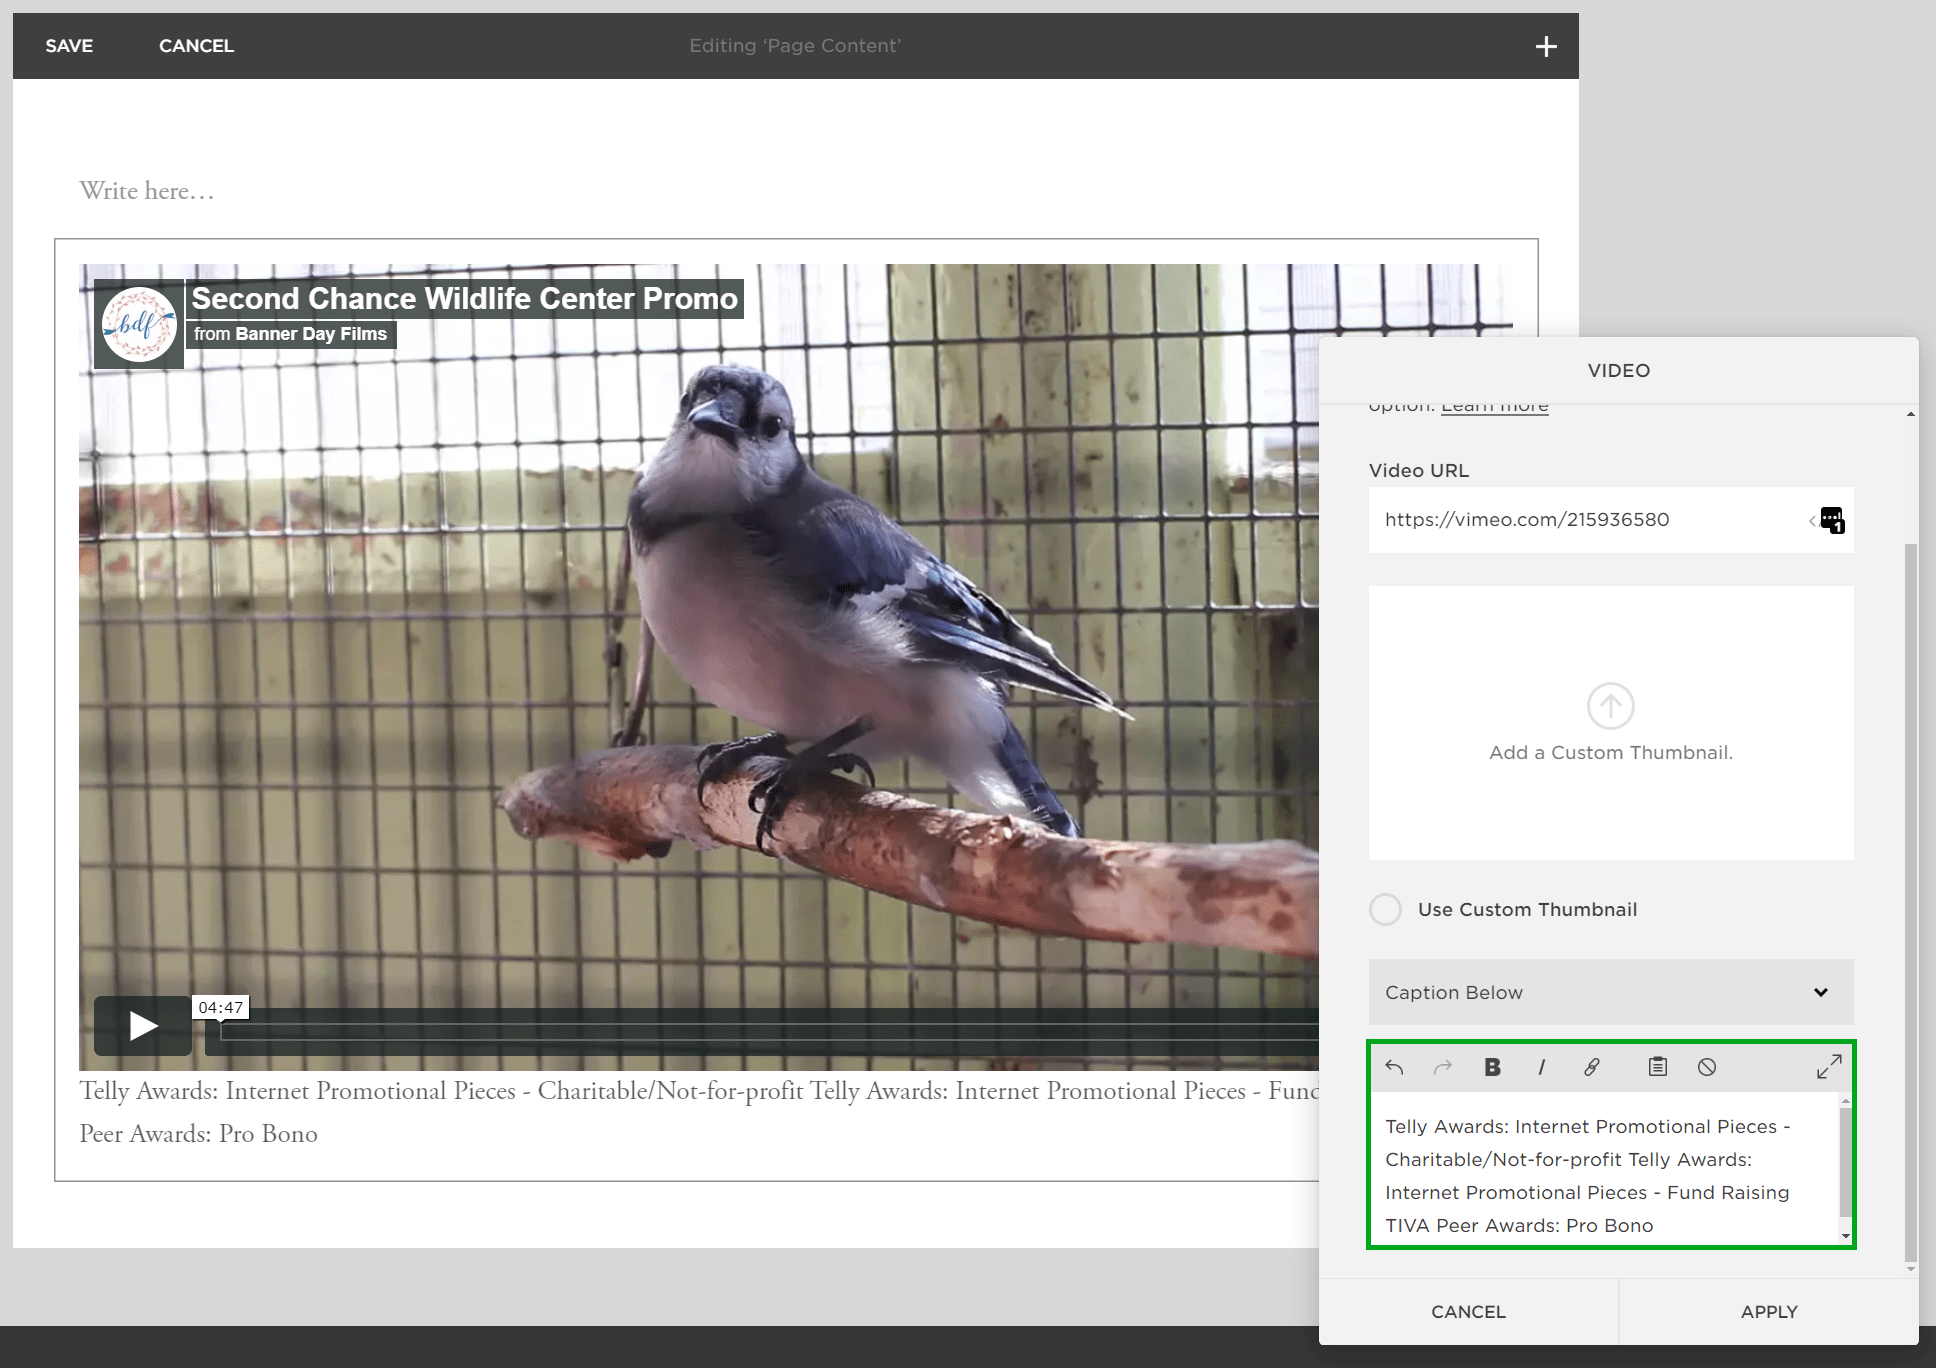The image size is (1936, 1368).
Task: Click the video progress bar
Action: click(770, 1032)
